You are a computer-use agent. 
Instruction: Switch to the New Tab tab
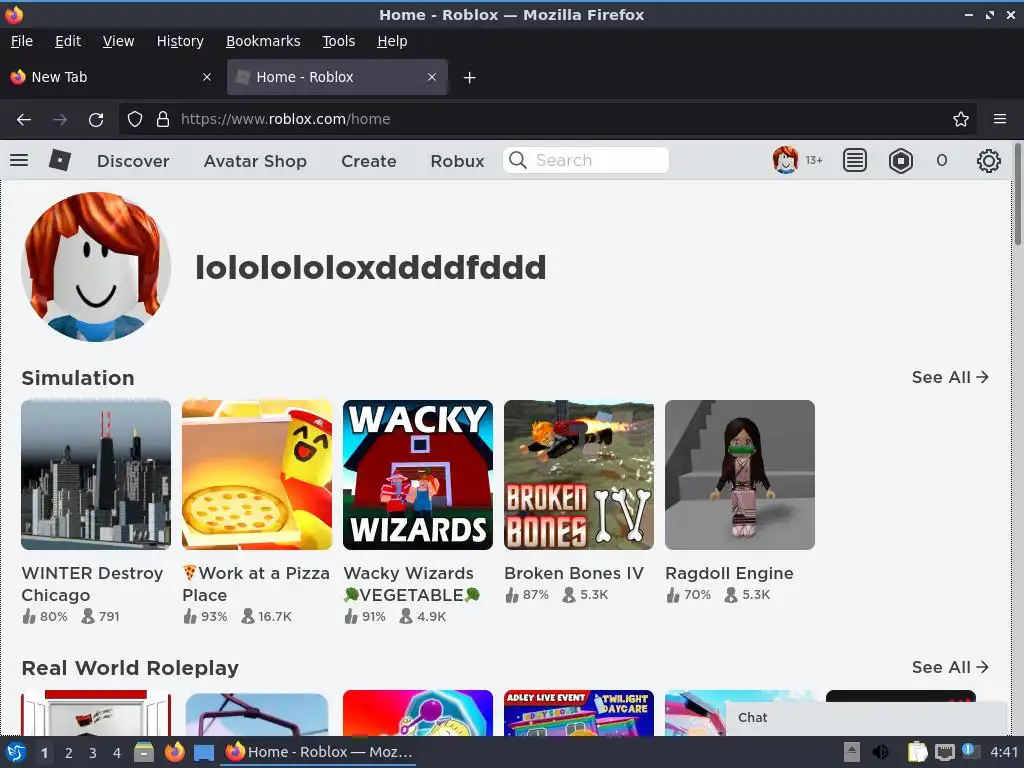click(x=111, y=77)
